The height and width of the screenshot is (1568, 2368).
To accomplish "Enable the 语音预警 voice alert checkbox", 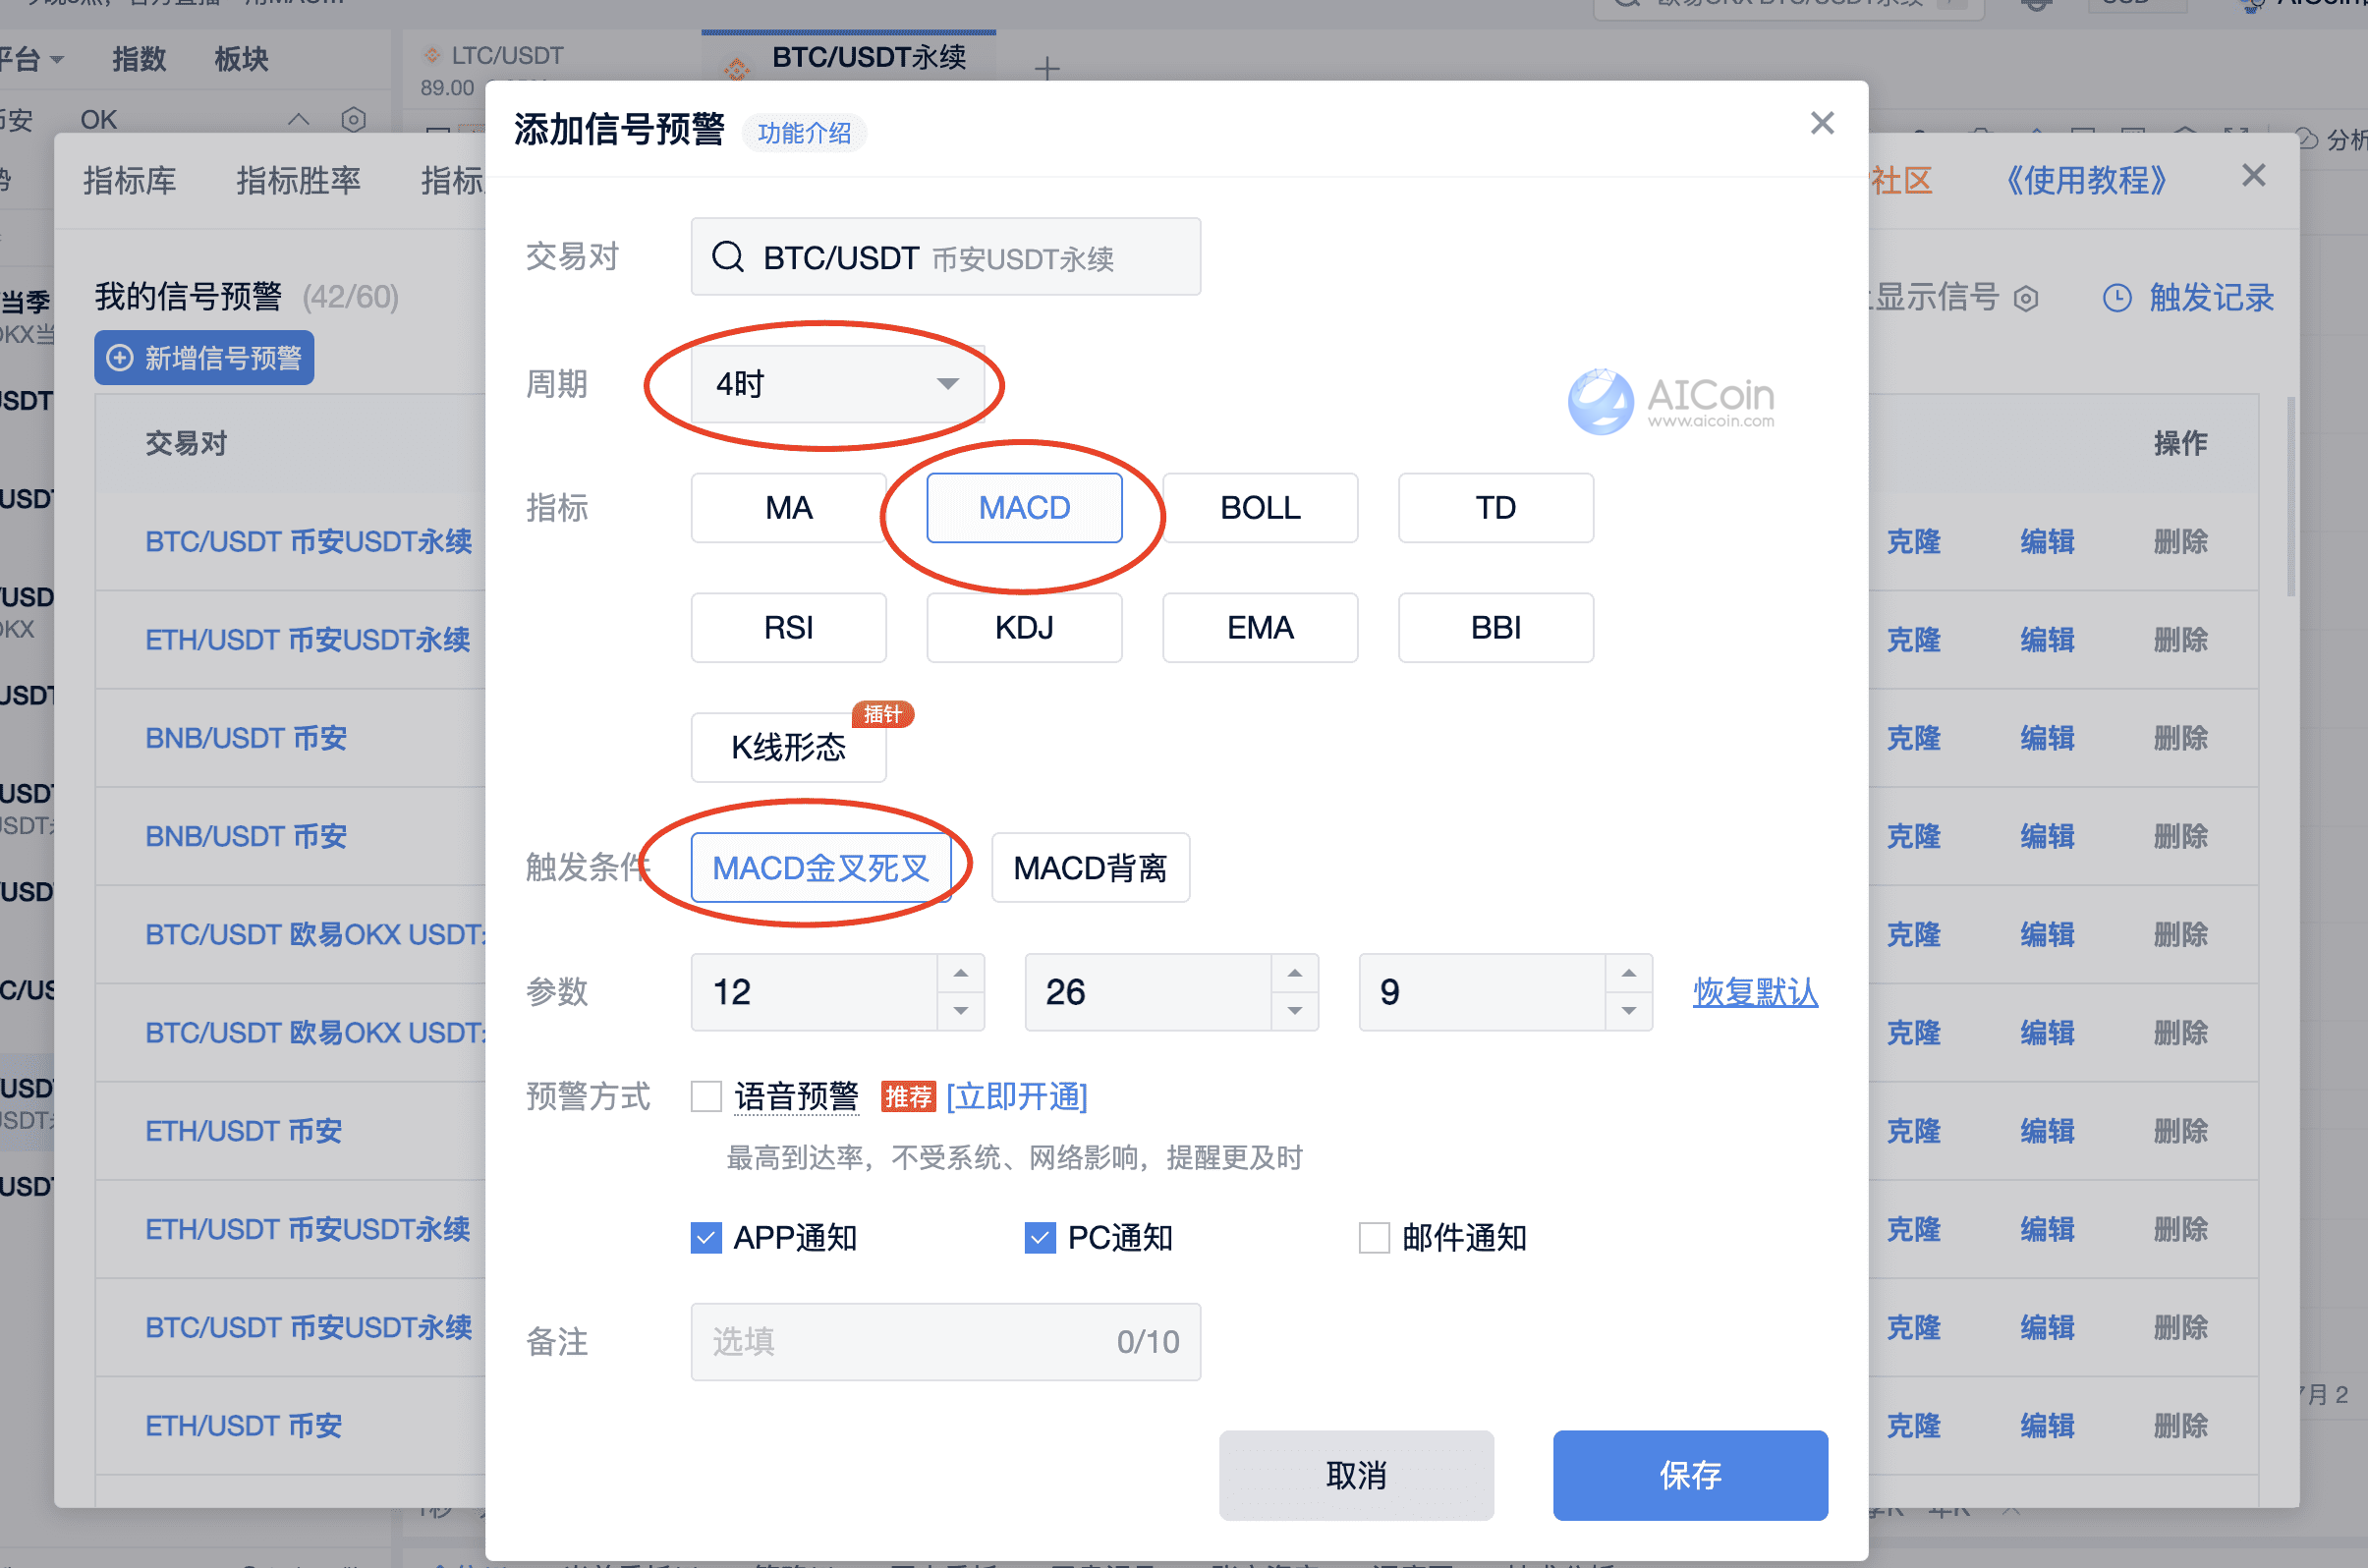I will pos(706,1097).
